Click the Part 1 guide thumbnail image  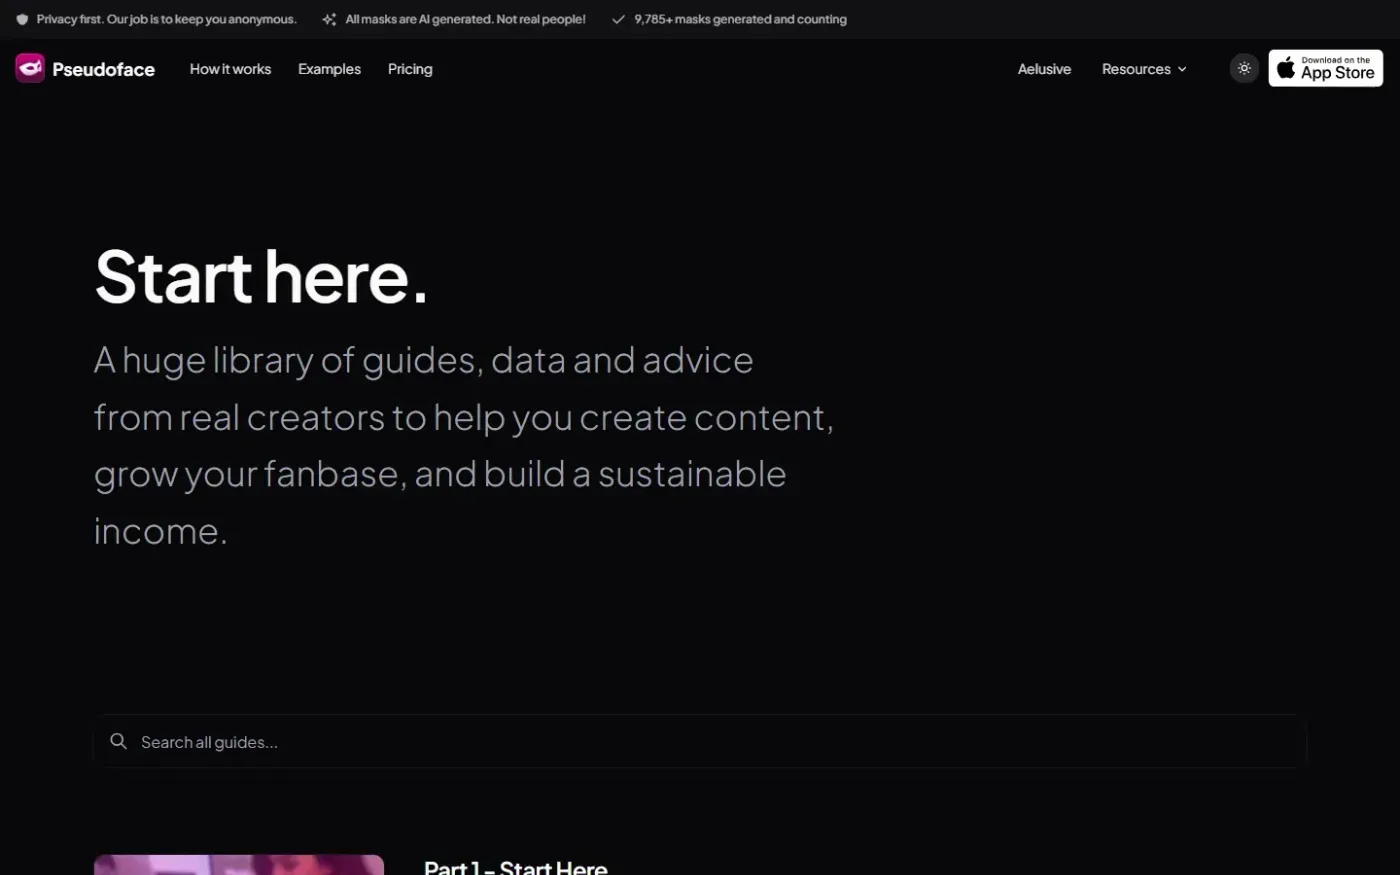click(x=239, y=865)
